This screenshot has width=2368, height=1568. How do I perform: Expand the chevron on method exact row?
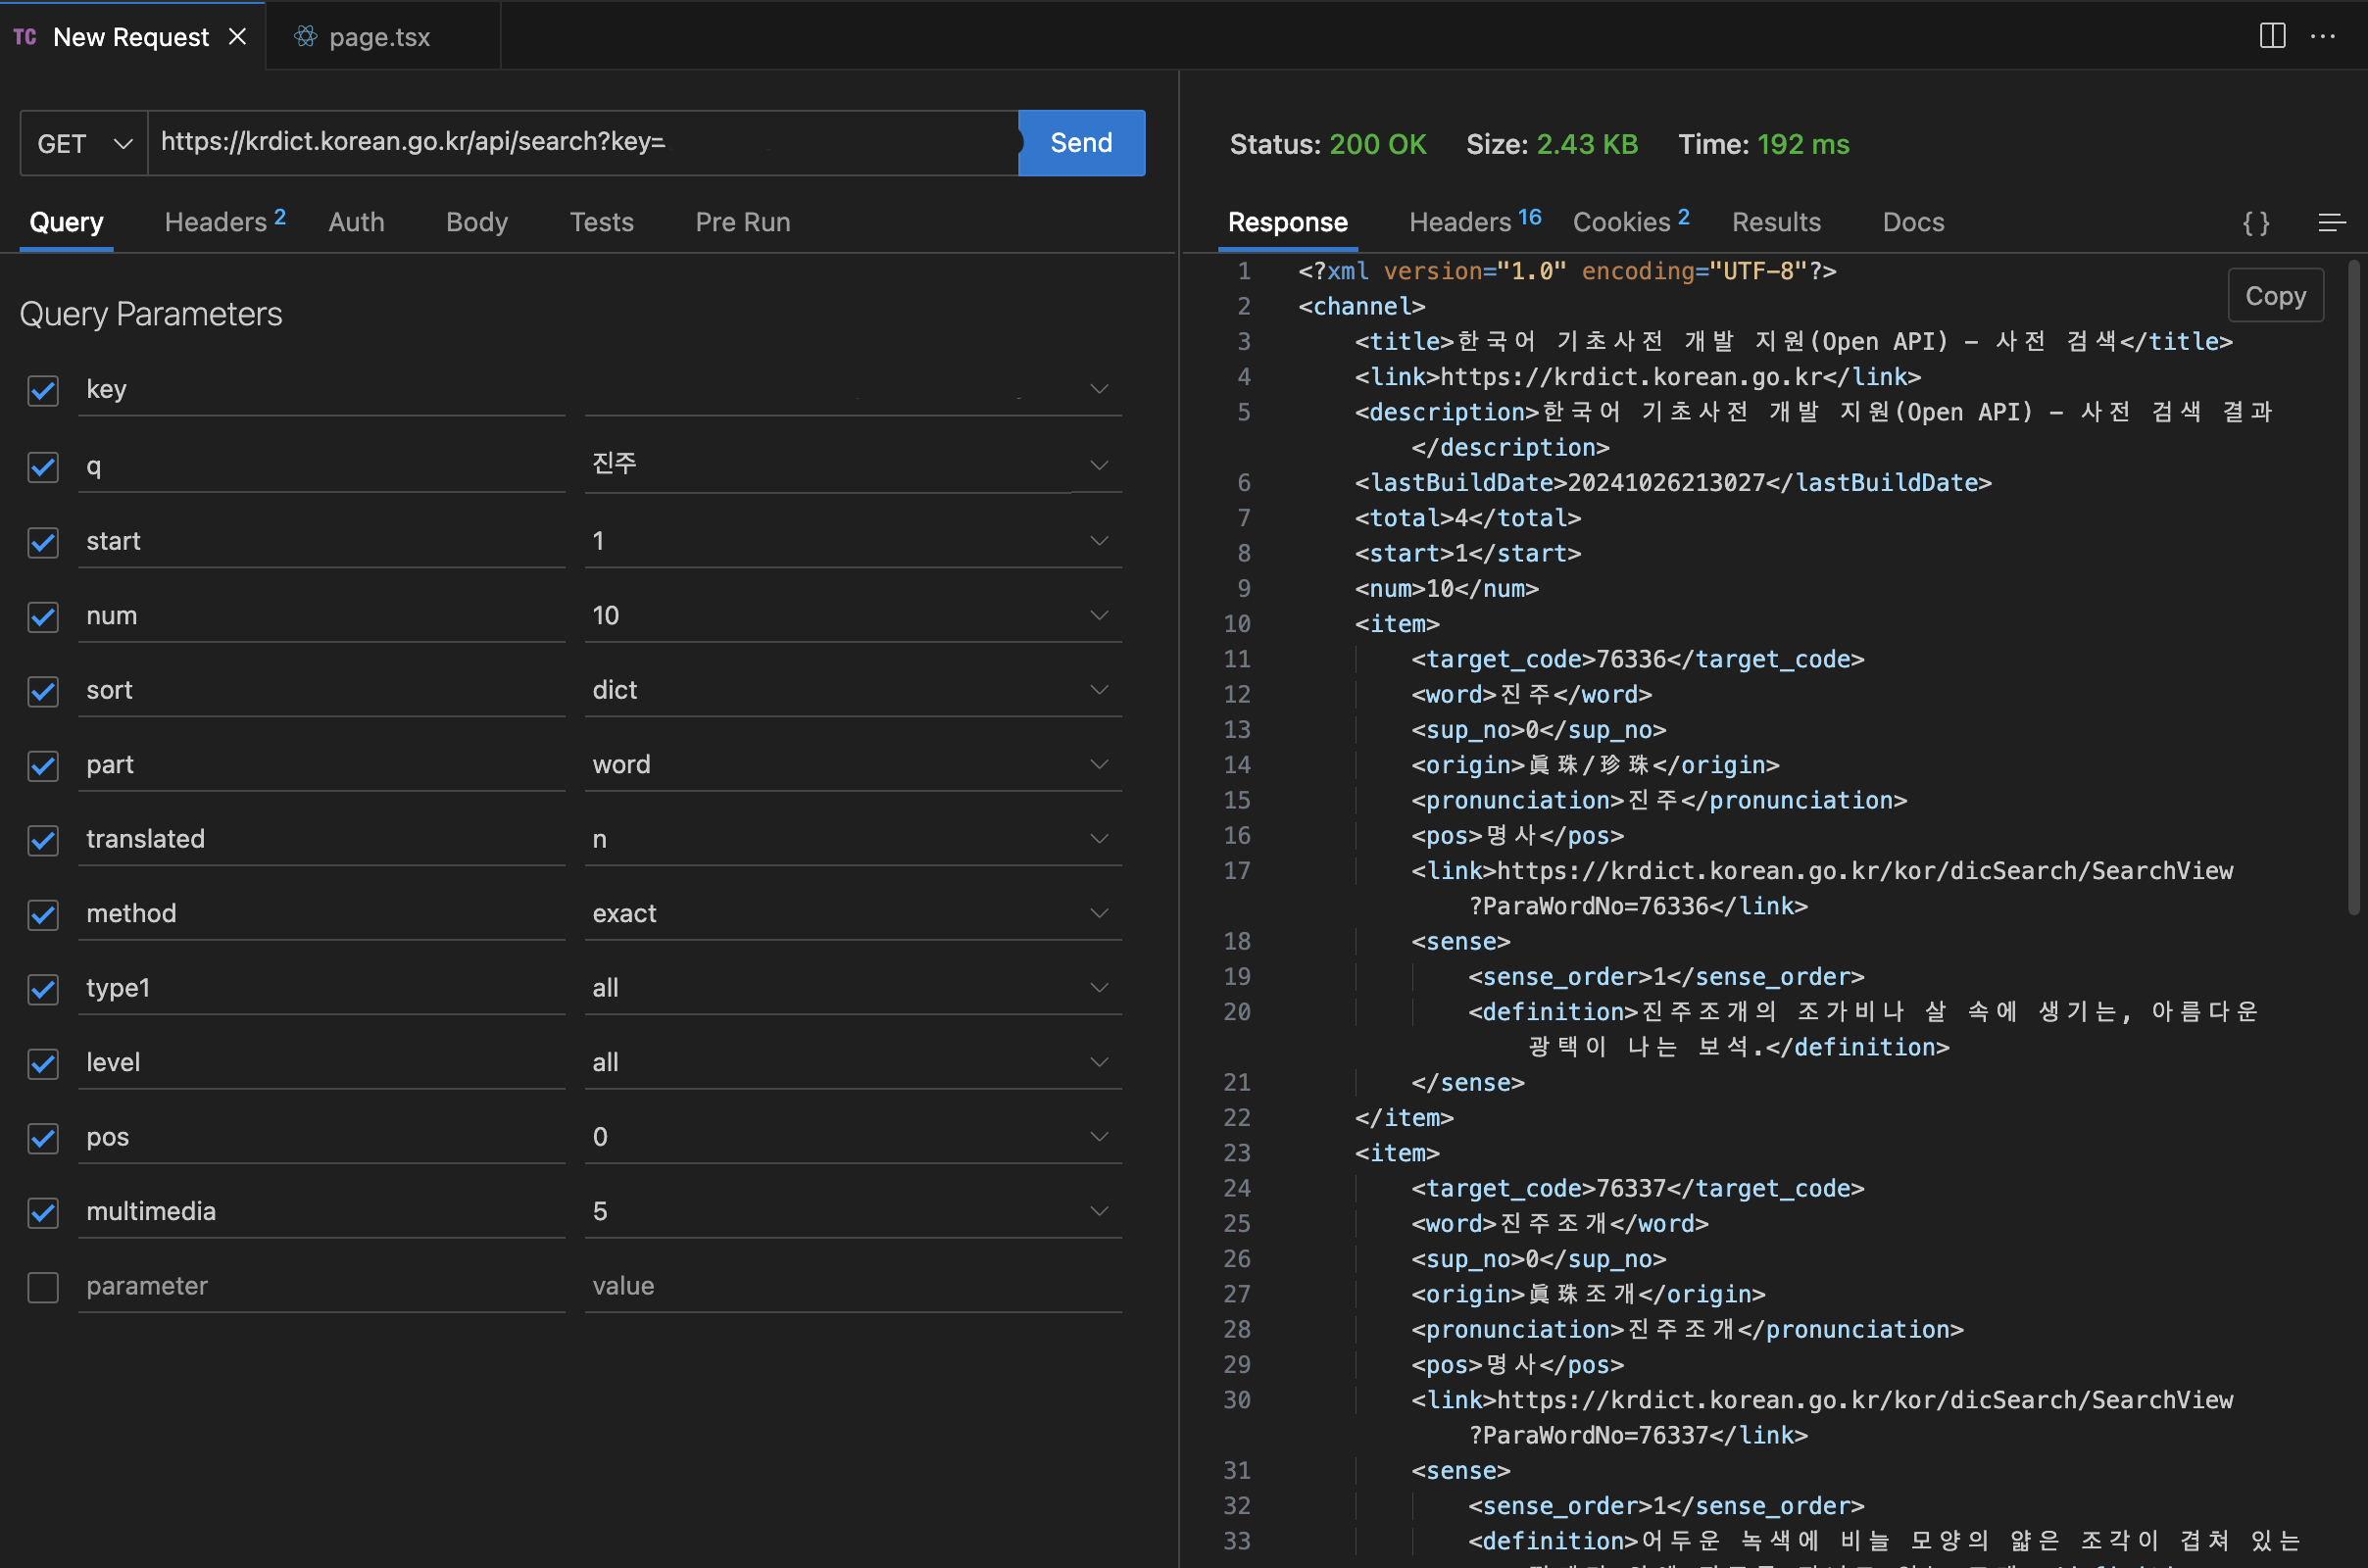click(1098, 913)
